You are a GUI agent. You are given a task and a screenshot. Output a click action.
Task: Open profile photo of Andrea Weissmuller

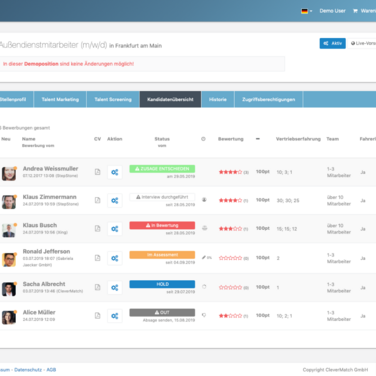click(x=9, y=174)
